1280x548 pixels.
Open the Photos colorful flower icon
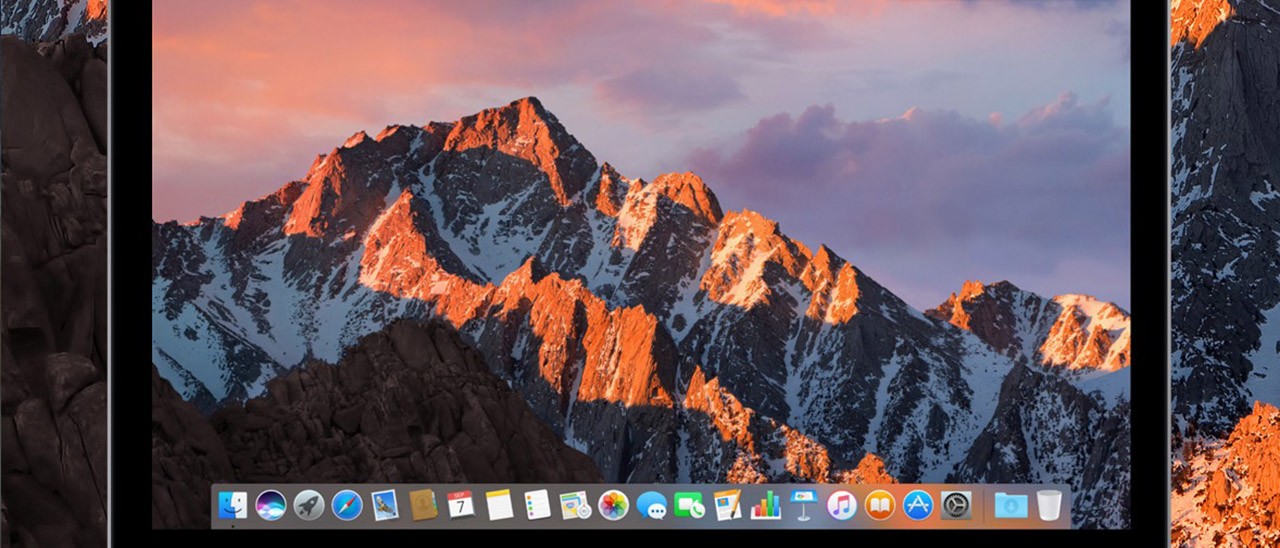(x=613, y=505)
